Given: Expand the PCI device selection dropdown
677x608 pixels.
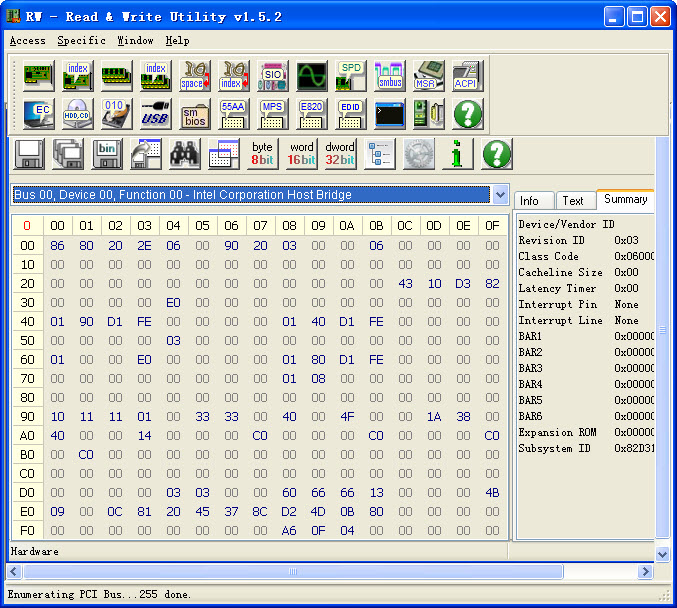Looking at the screenshot, I should tap(500, 195).
